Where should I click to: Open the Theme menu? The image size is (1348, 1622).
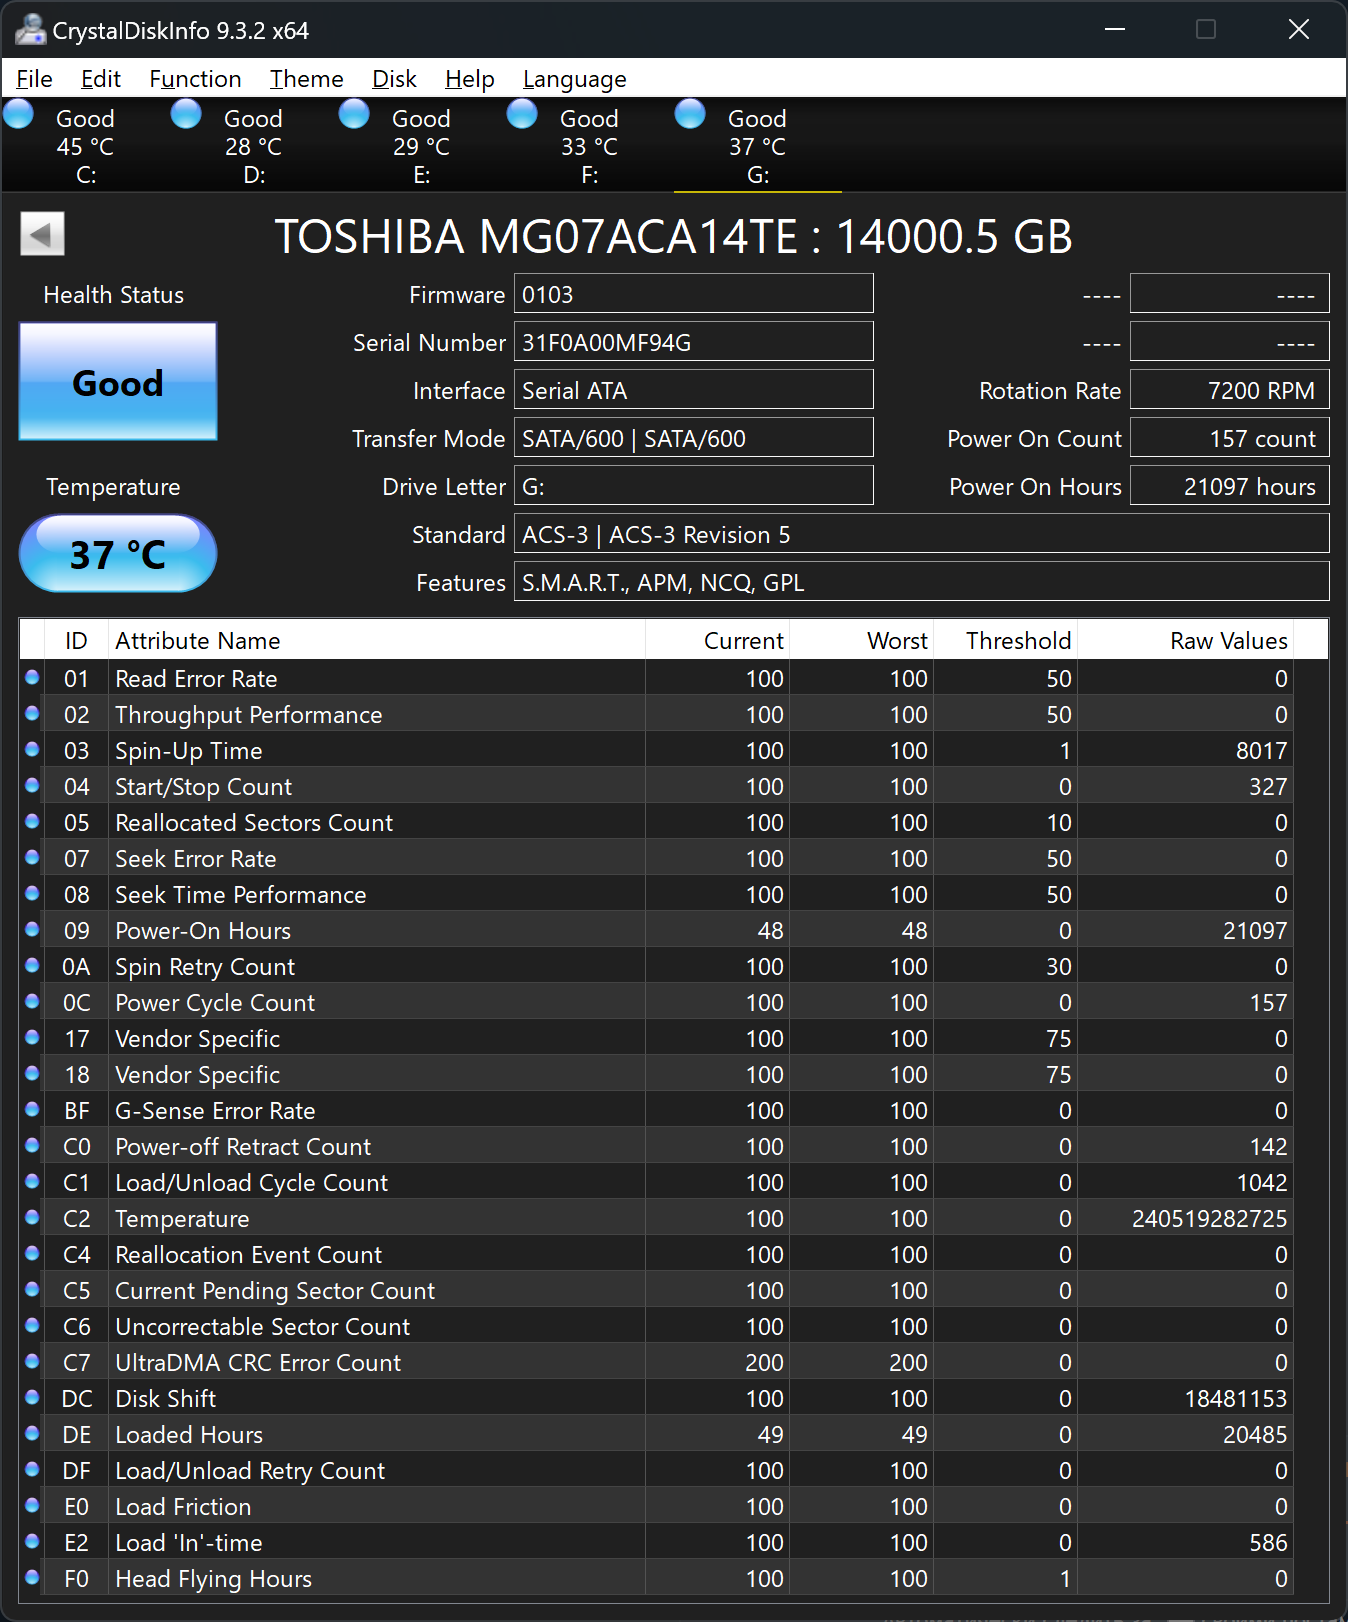(x=306, y=79)
